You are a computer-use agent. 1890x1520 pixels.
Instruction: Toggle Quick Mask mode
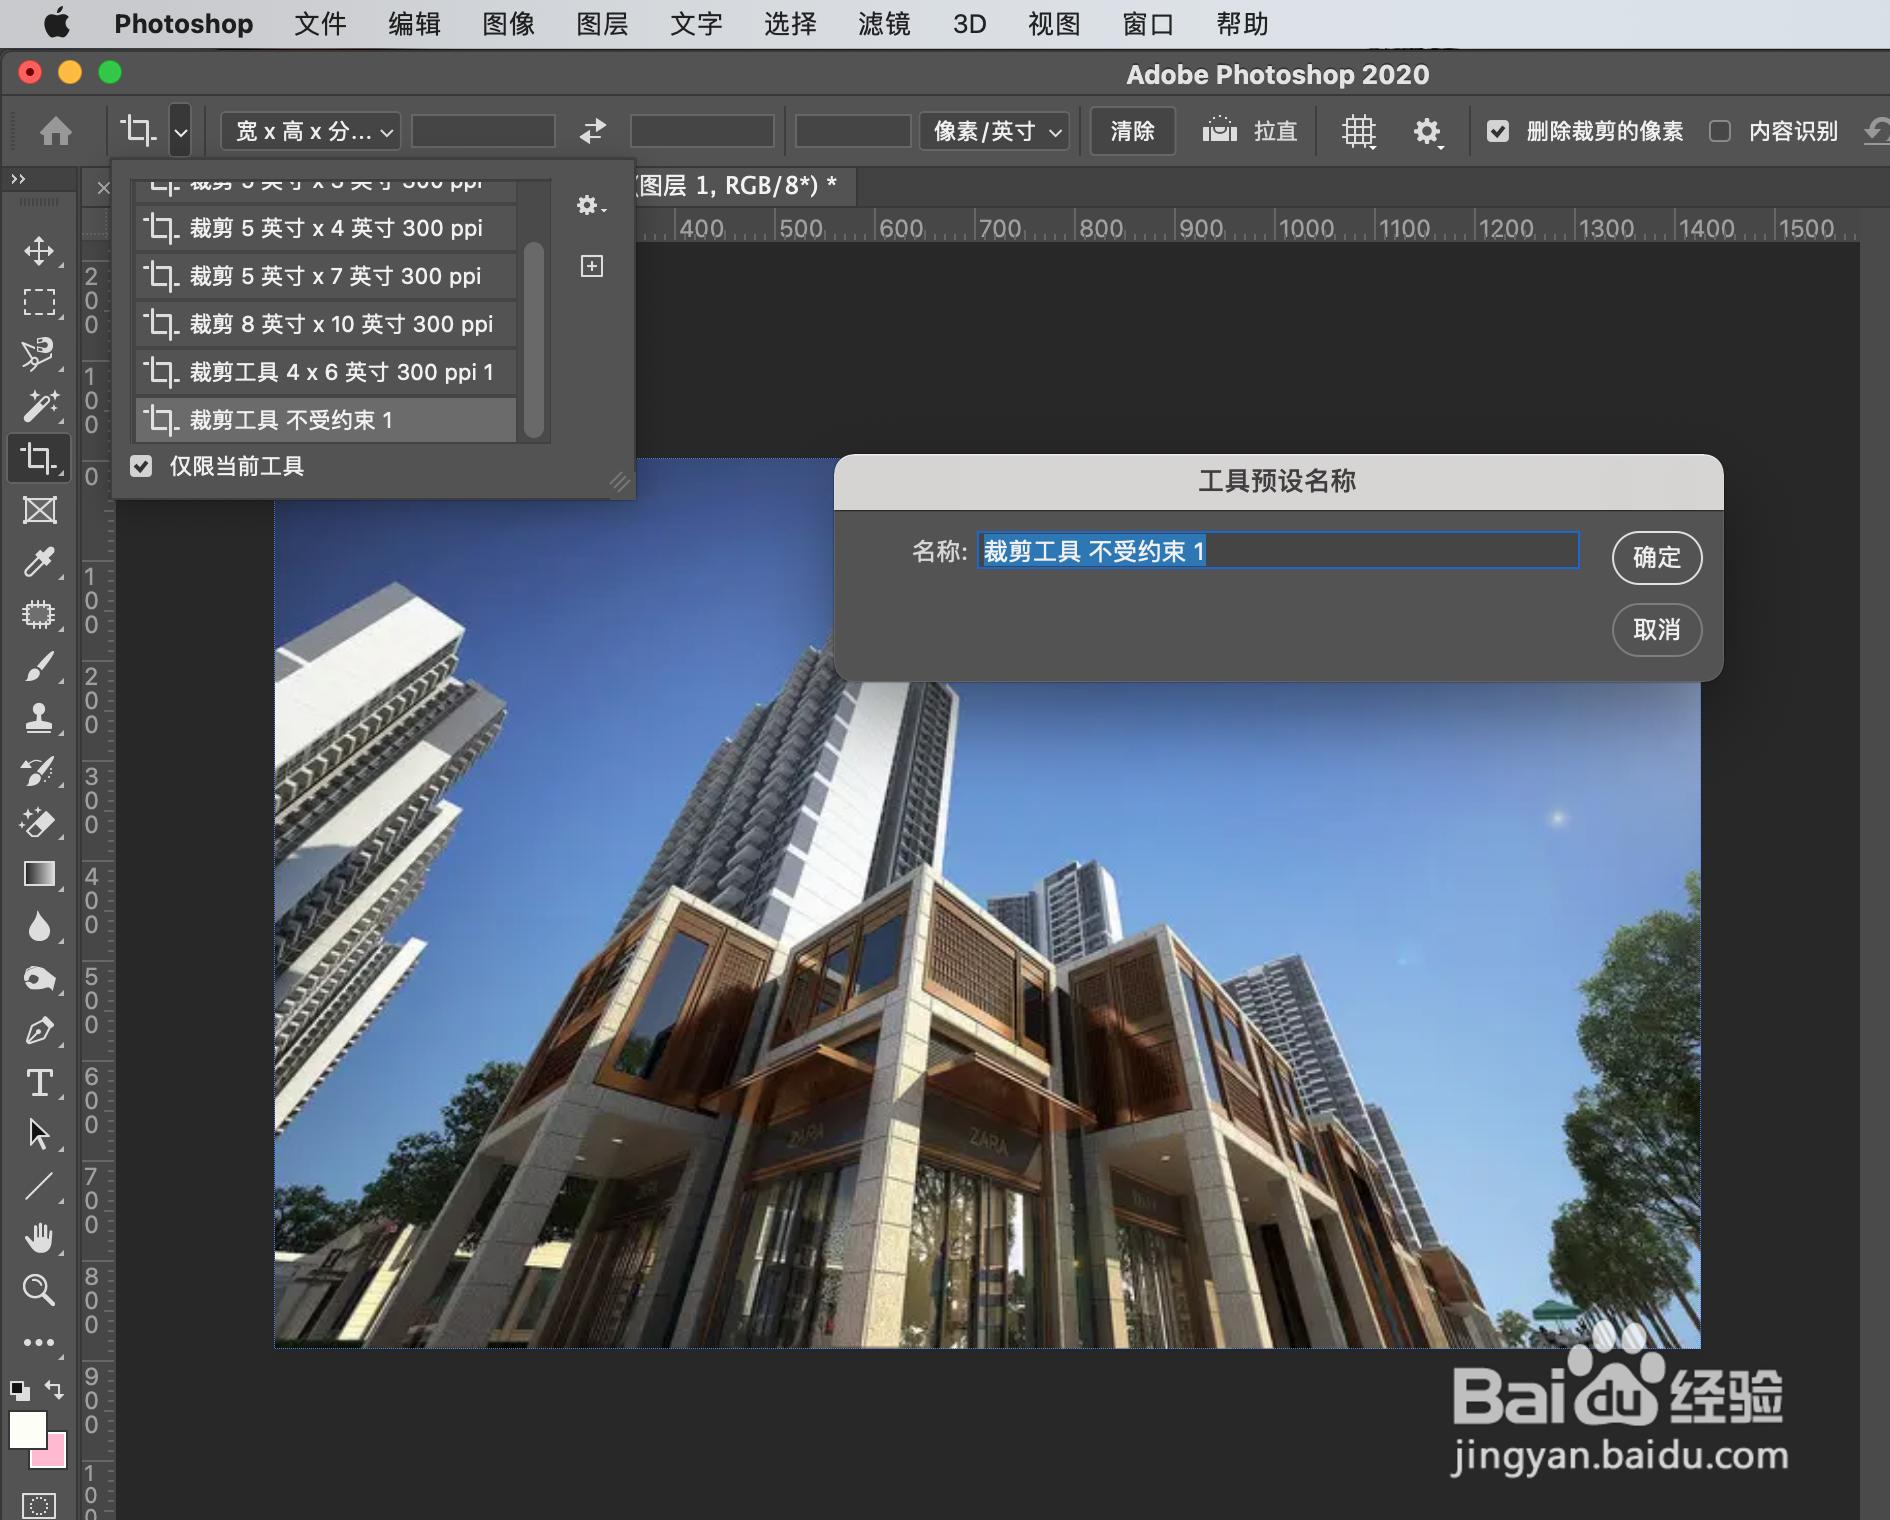tap(39, 1505)
